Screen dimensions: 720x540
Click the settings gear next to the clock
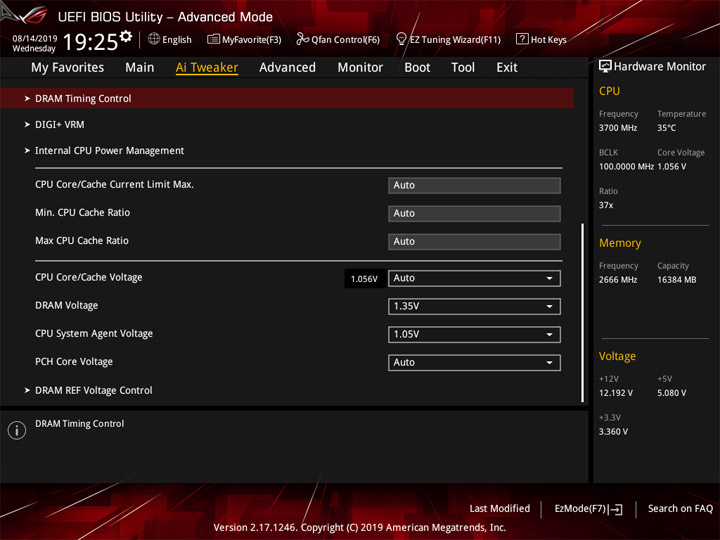(x=126, y=37)
